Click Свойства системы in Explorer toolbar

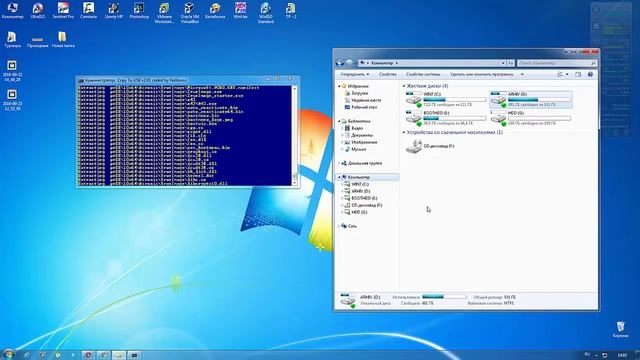423,74
